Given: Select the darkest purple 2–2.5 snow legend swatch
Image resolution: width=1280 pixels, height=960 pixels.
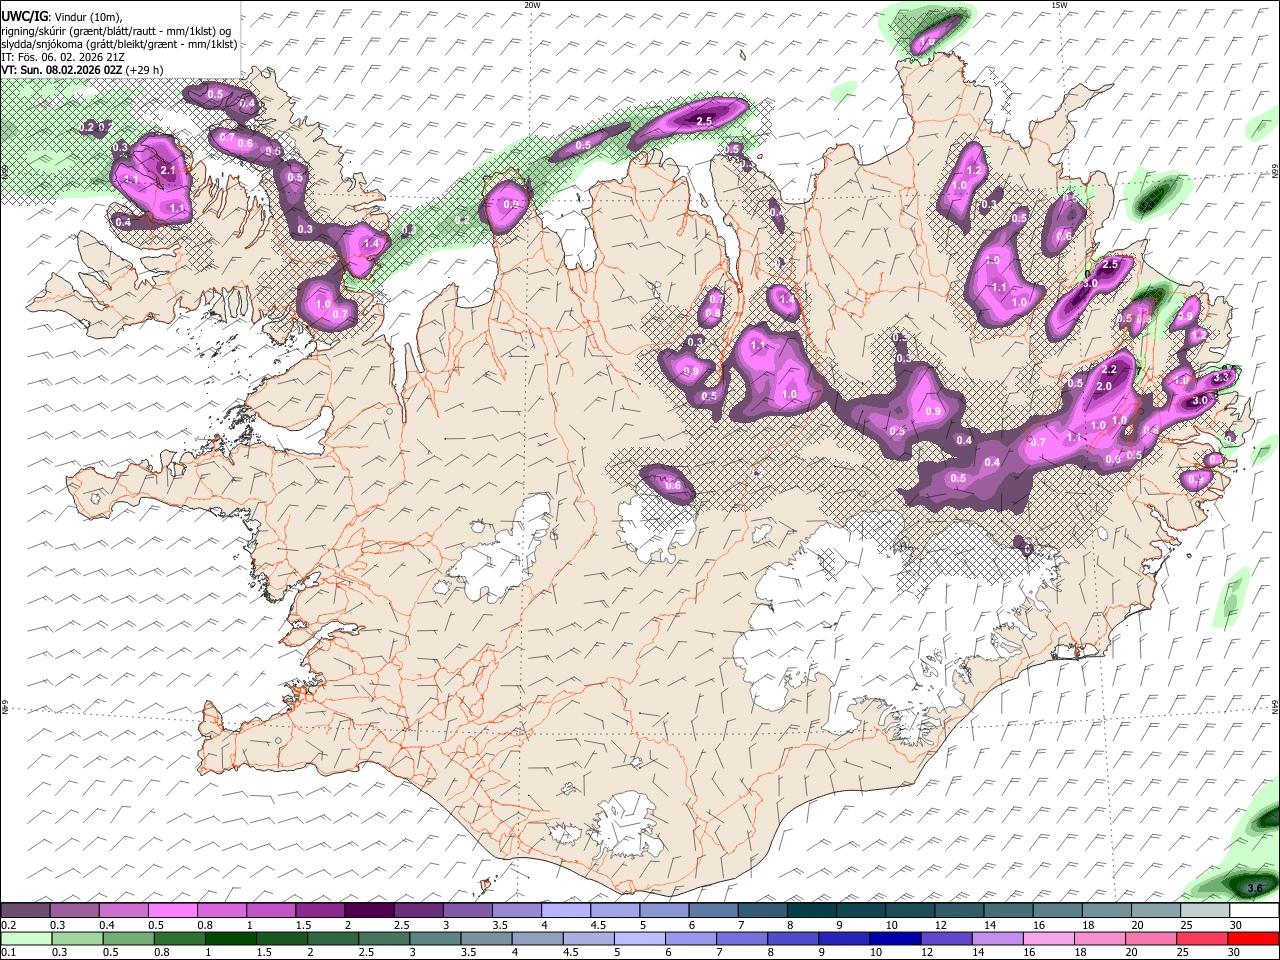Looking at the screenshot, I should tap(368, 911).
